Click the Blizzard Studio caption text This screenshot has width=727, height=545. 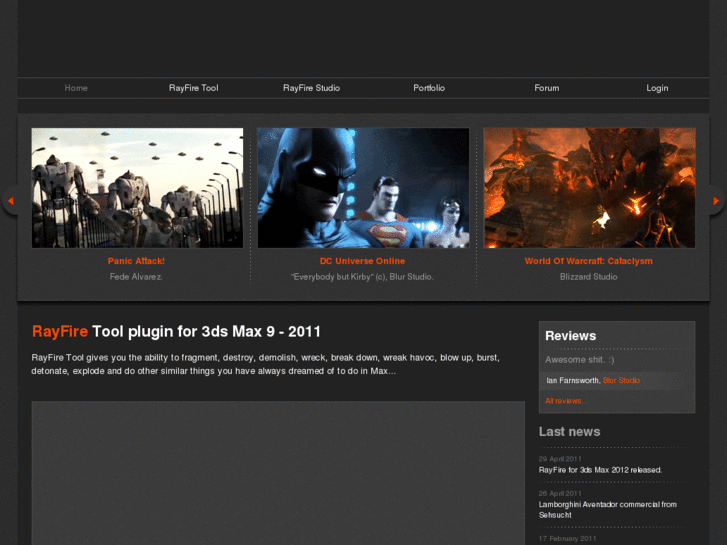coord(588,277)
